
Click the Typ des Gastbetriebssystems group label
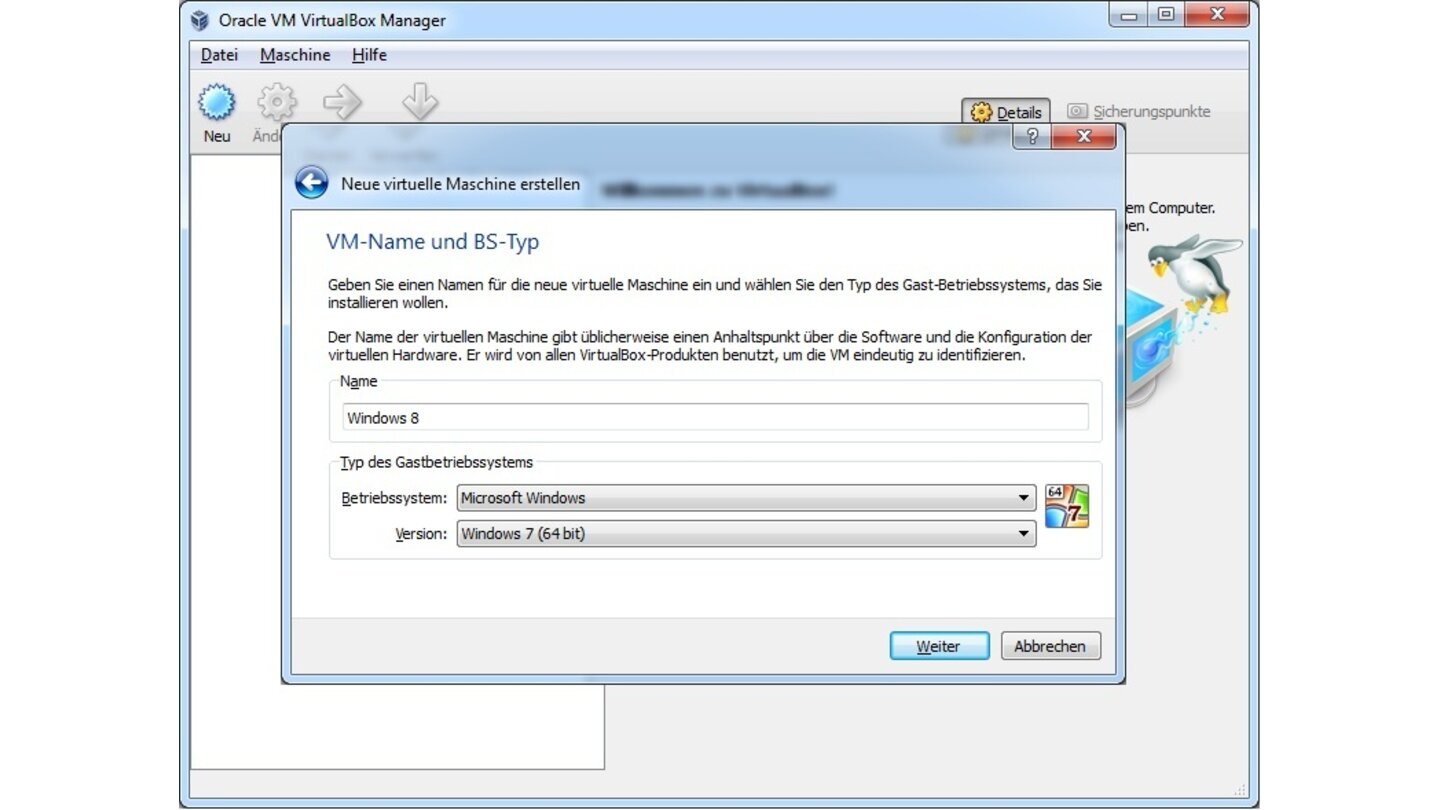coord(437,462)
